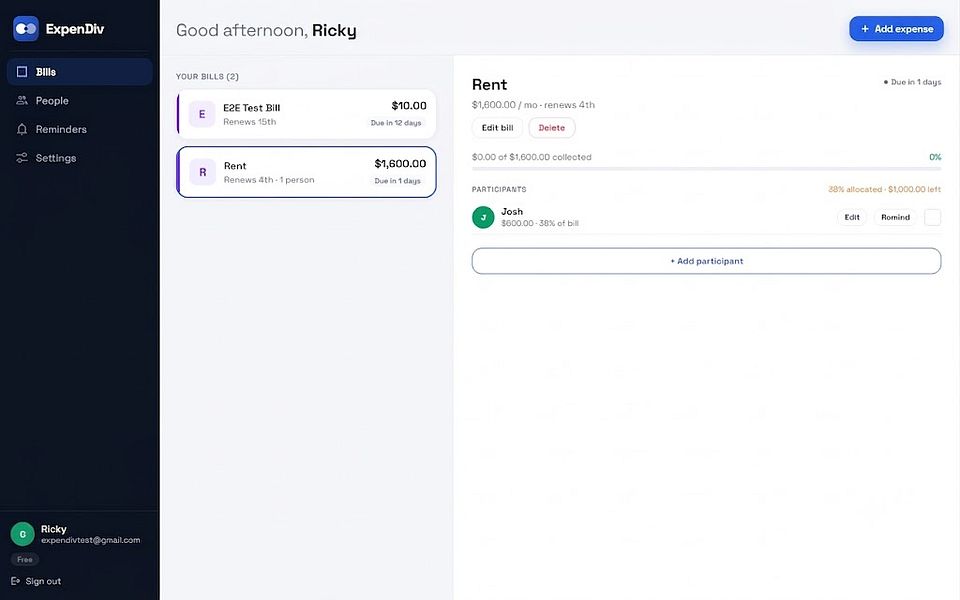Open Bills via its sidebar icon
This screenshot has width=960, height=600.
click(22, 72)
